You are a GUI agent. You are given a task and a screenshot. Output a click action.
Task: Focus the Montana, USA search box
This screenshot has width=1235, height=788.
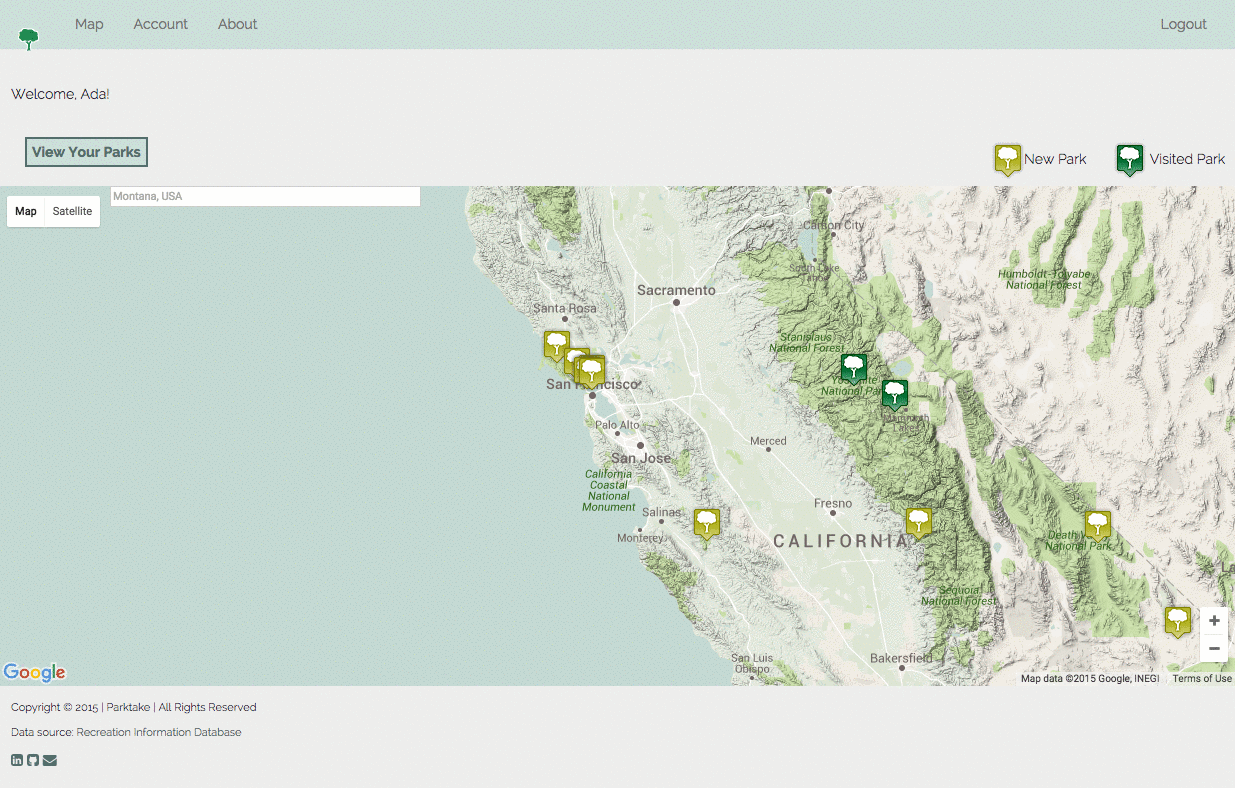coord(265,196)
